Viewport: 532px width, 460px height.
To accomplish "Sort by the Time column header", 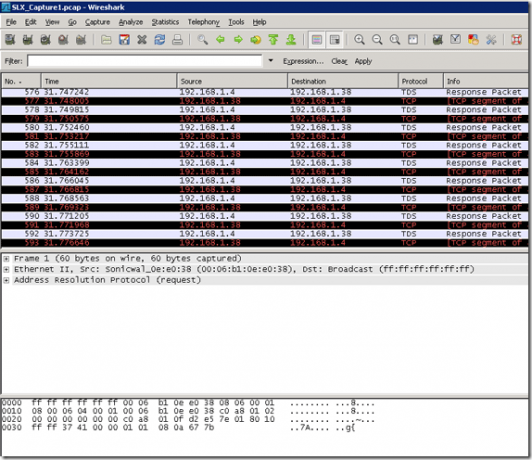I will coord(109,81).
